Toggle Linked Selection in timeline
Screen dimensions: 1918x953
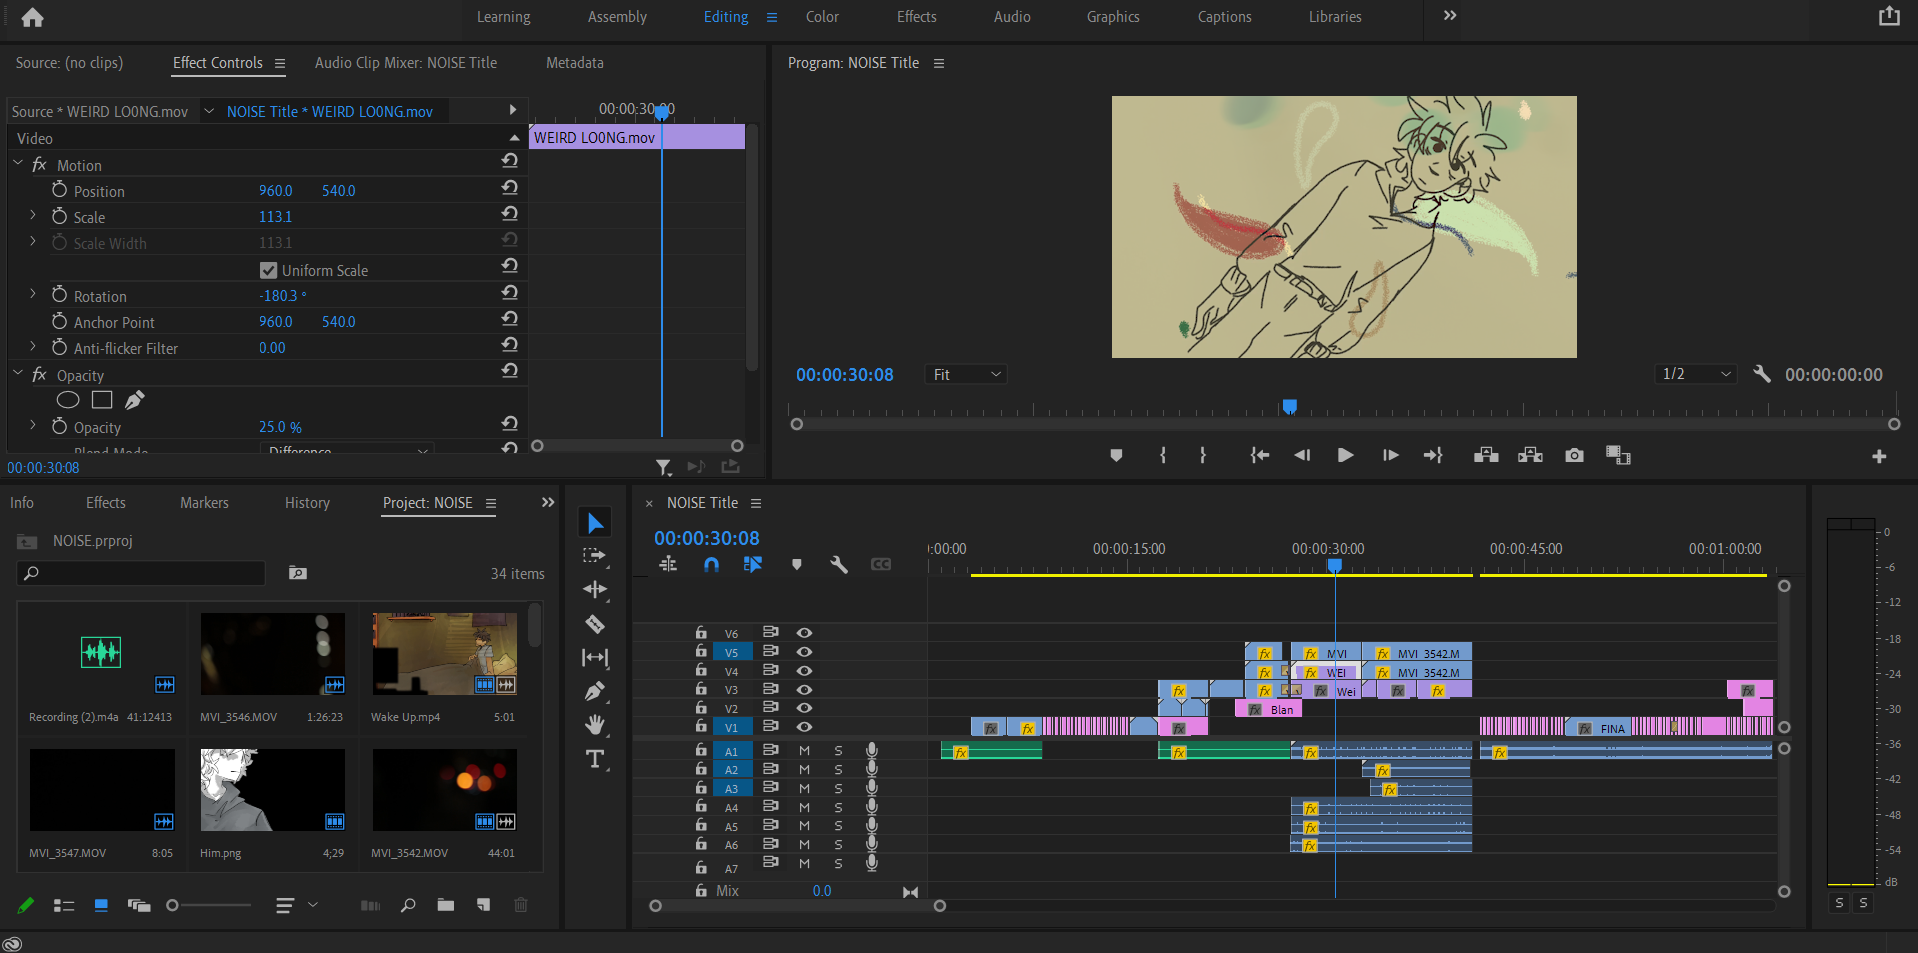[x=753, y=565]
